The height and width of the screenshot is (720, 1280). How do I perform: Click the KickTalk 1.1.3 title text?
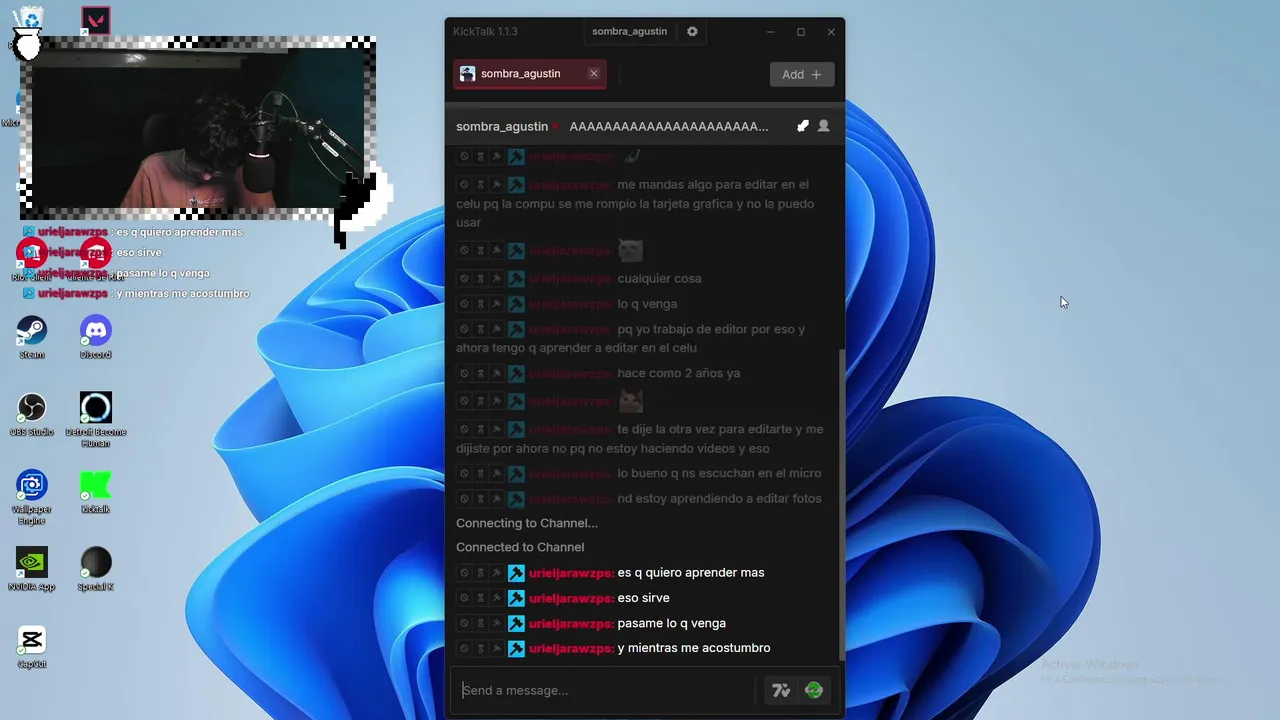[x=485, y=32]
